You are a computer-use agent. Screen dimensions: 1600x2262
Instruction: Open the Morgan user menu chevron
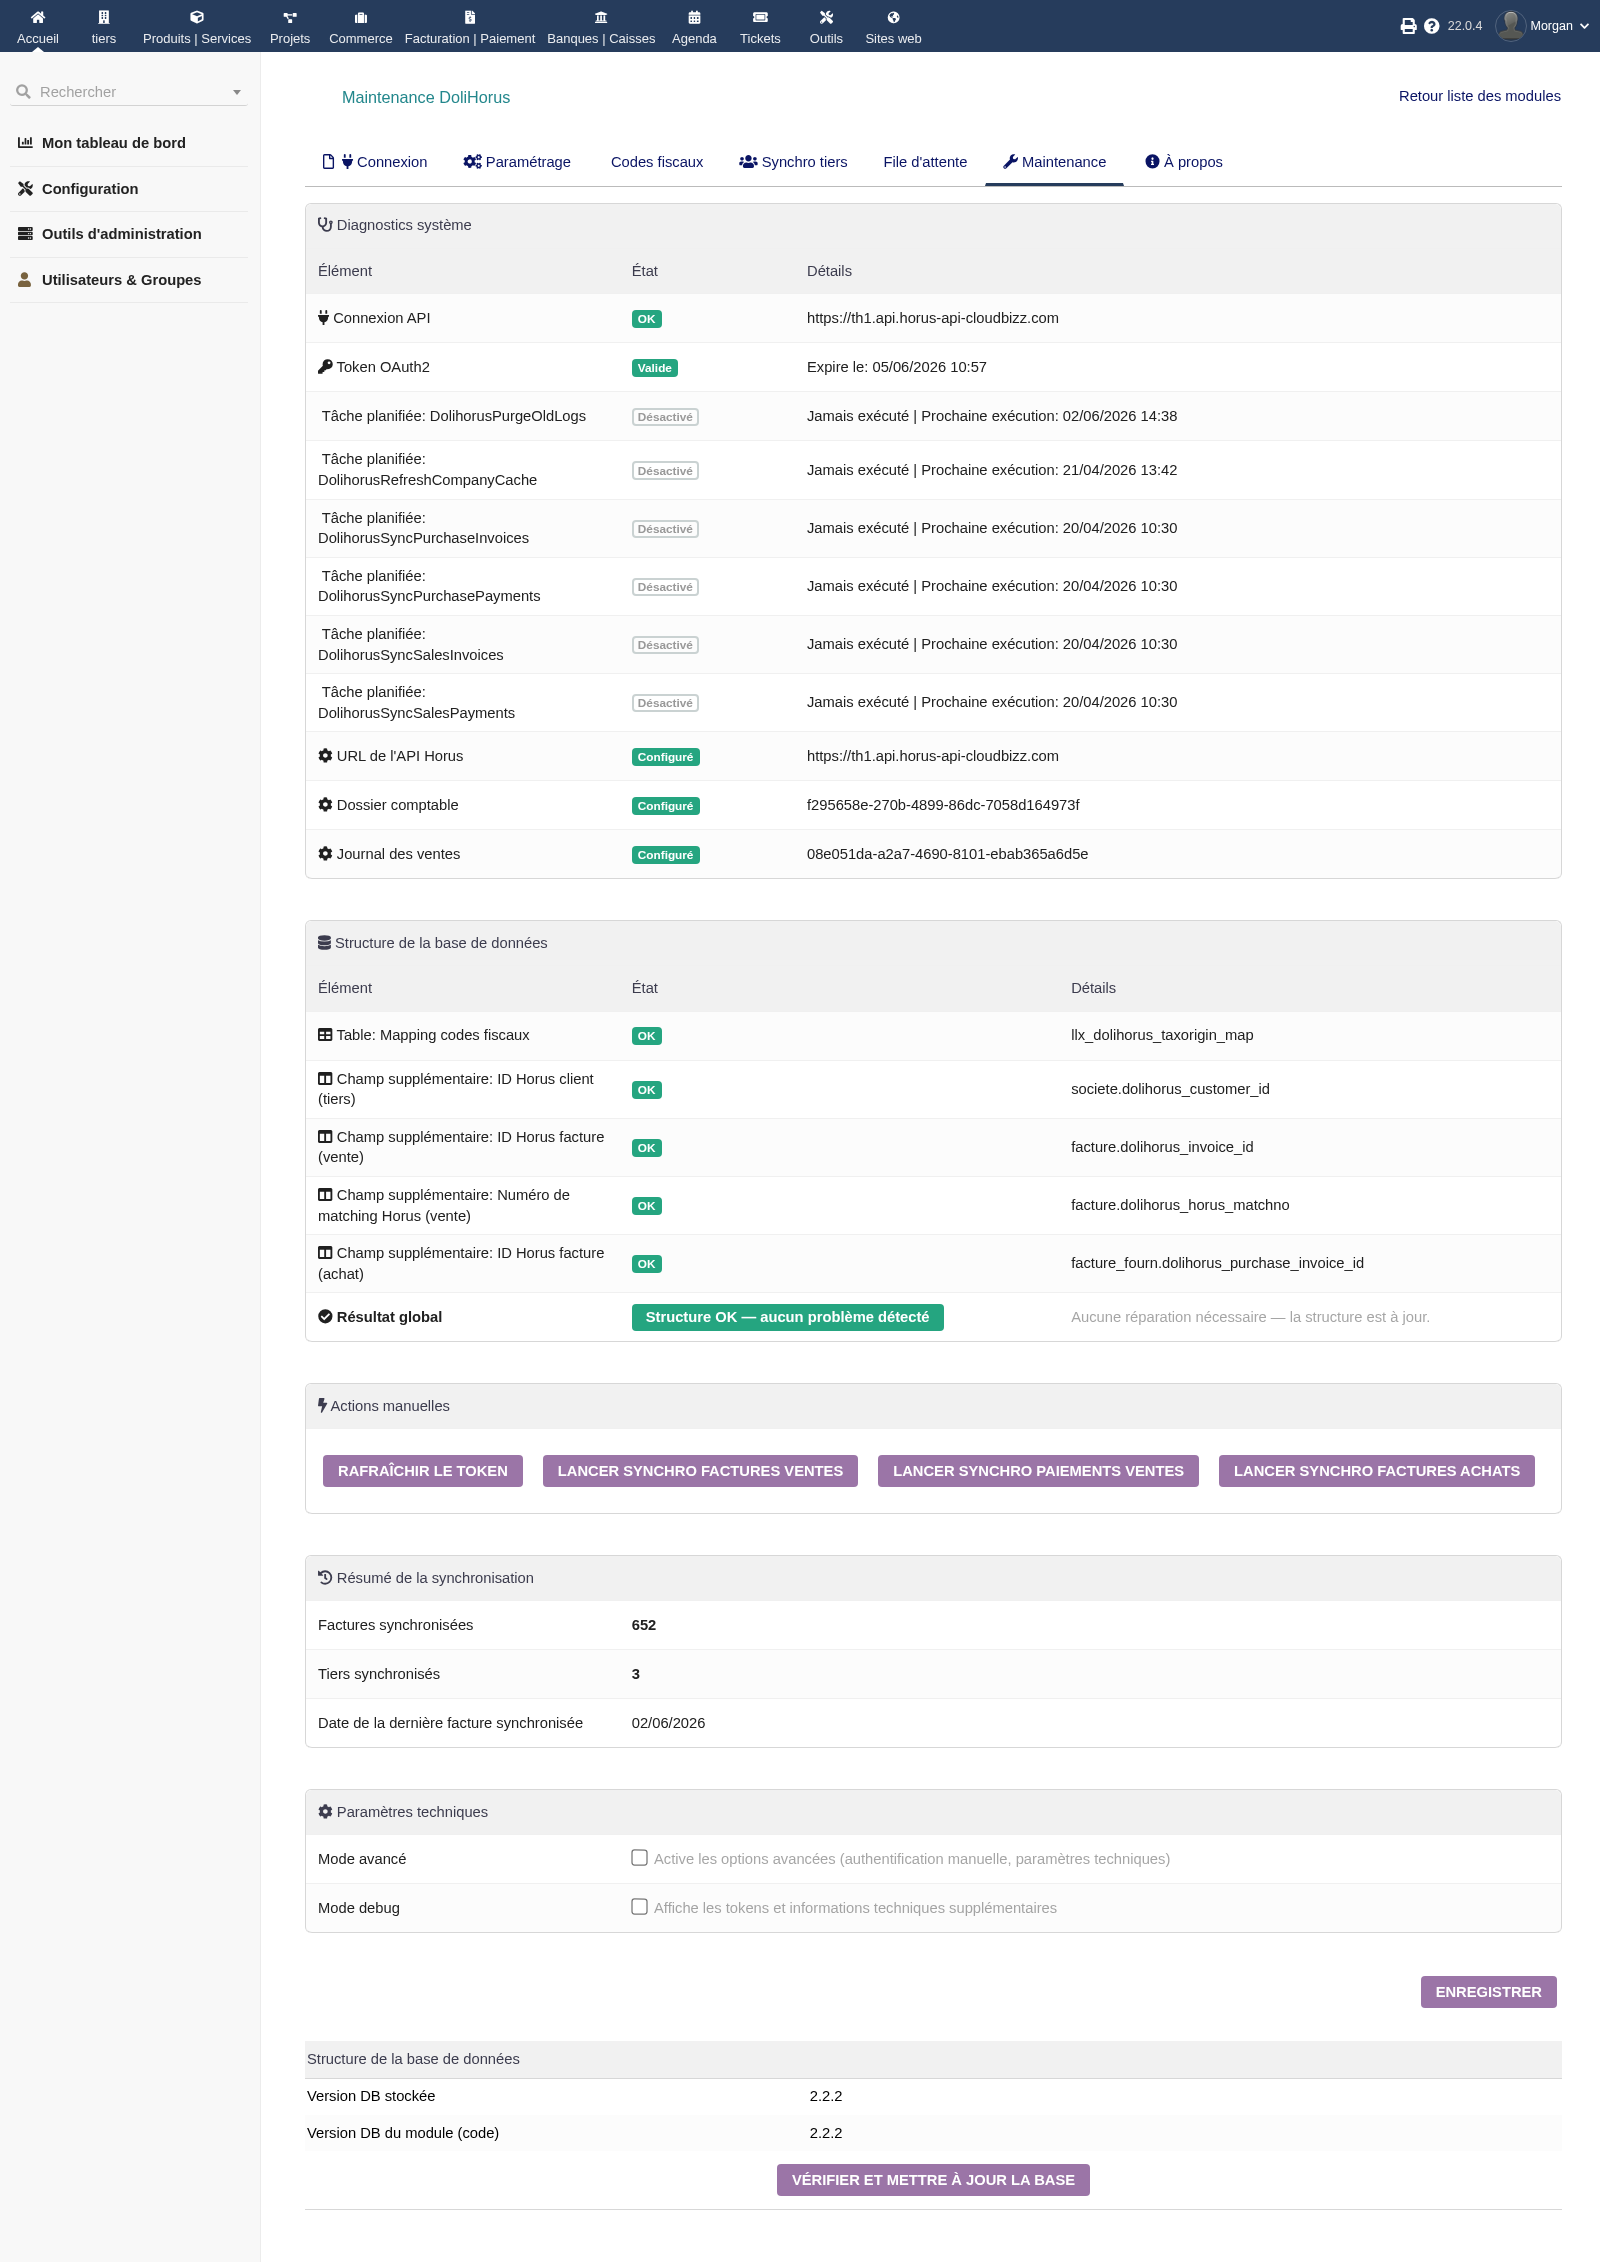pyautogui.click(x=1584, y=26)
